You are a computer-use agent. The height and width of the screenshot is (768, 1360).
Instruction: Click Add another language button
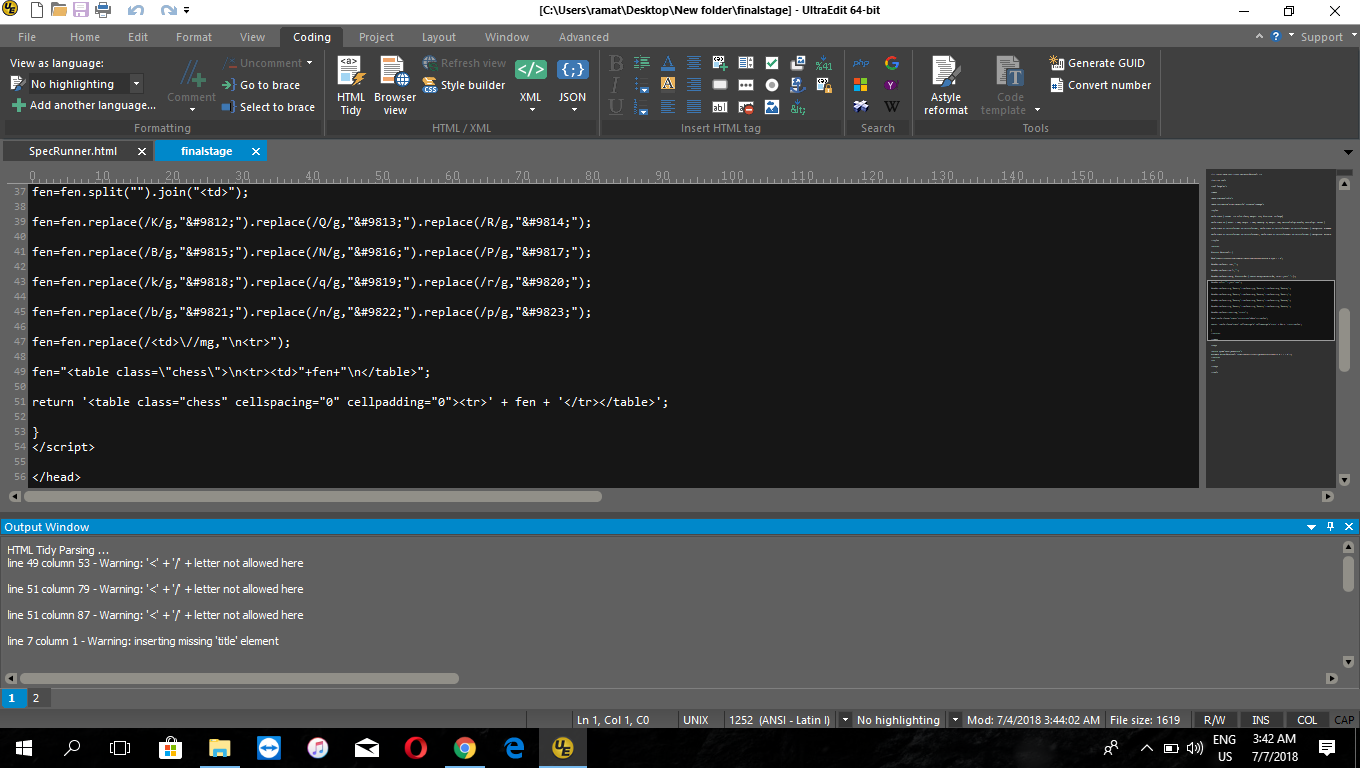pyautogui.click(x=84, y=105)
